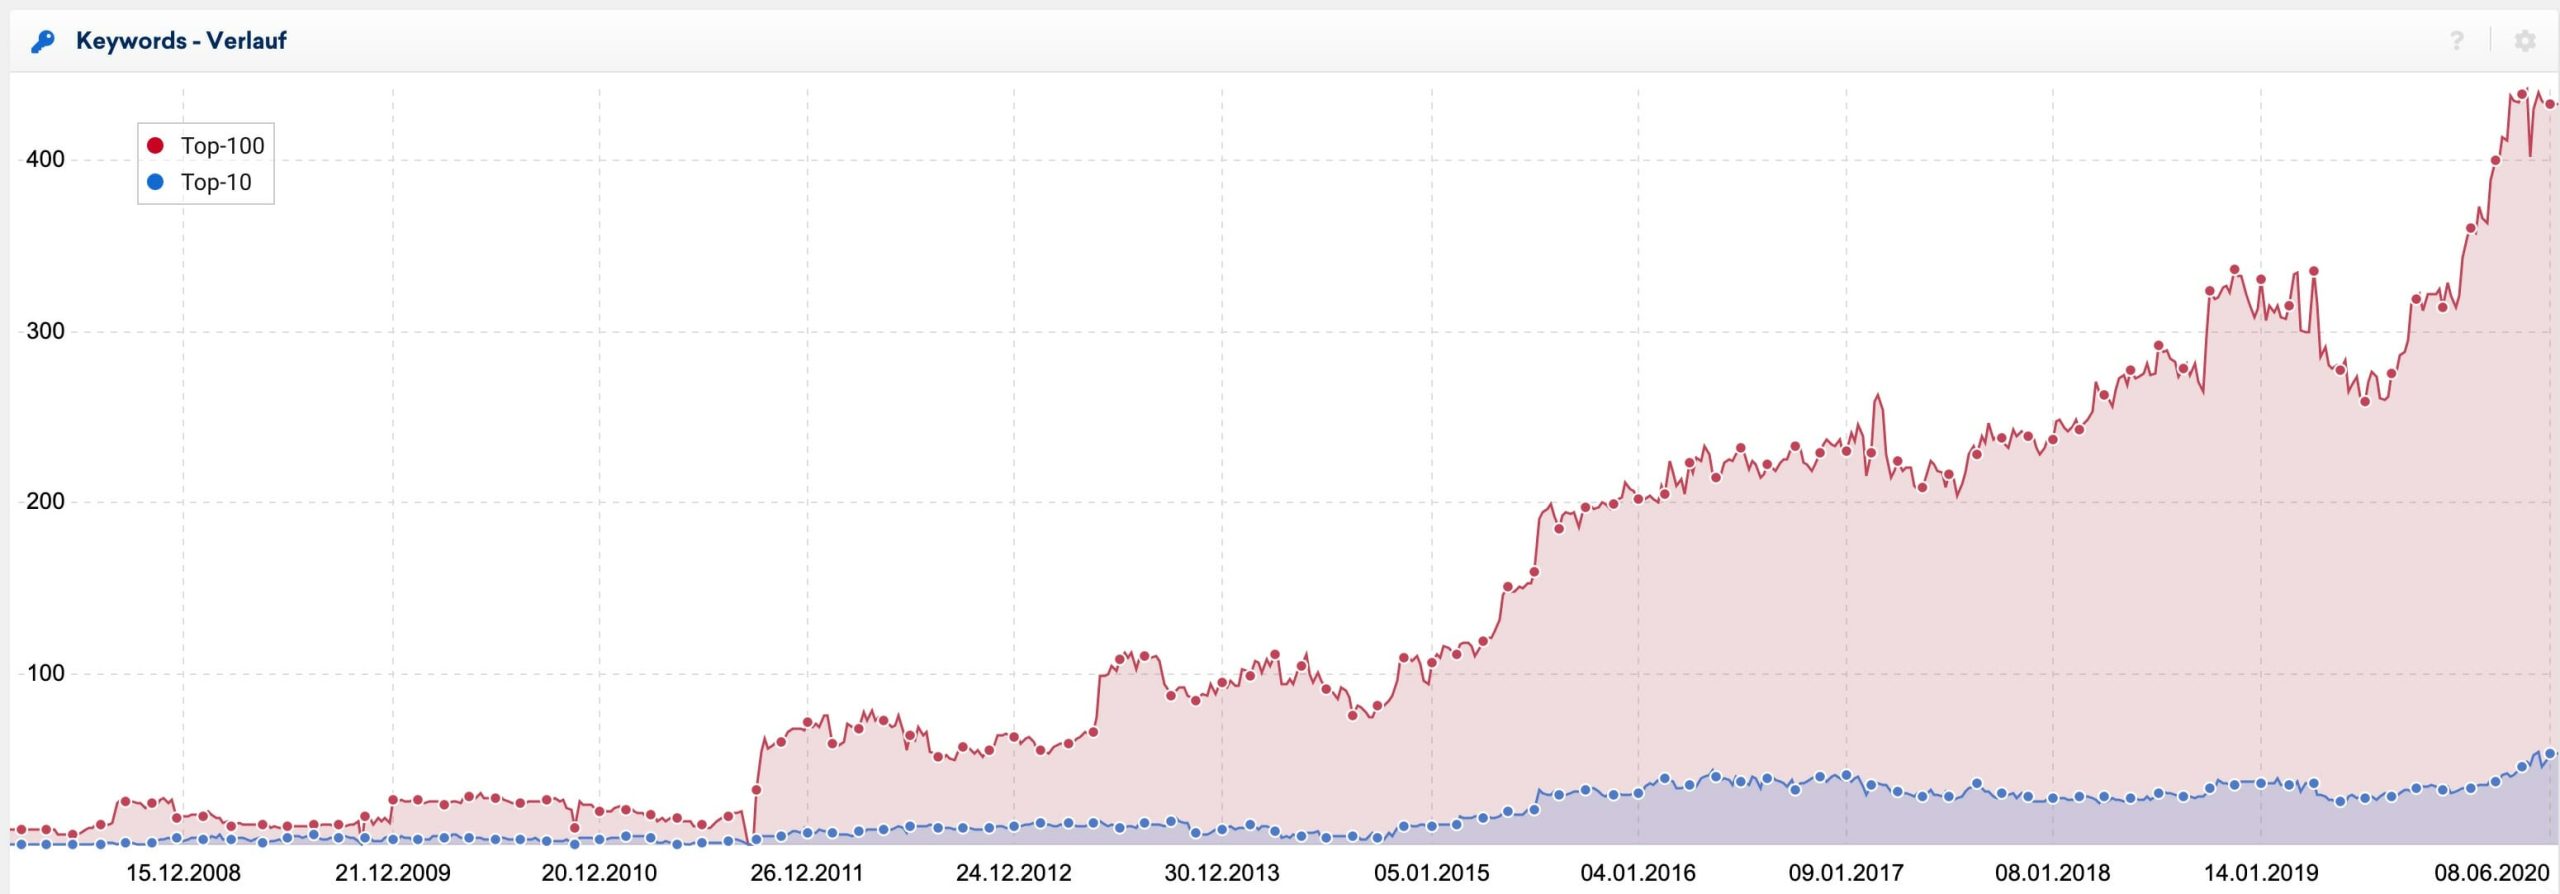Click the blue key icon beside the title
Viewport: 2560px width, 894px height.
42,42
